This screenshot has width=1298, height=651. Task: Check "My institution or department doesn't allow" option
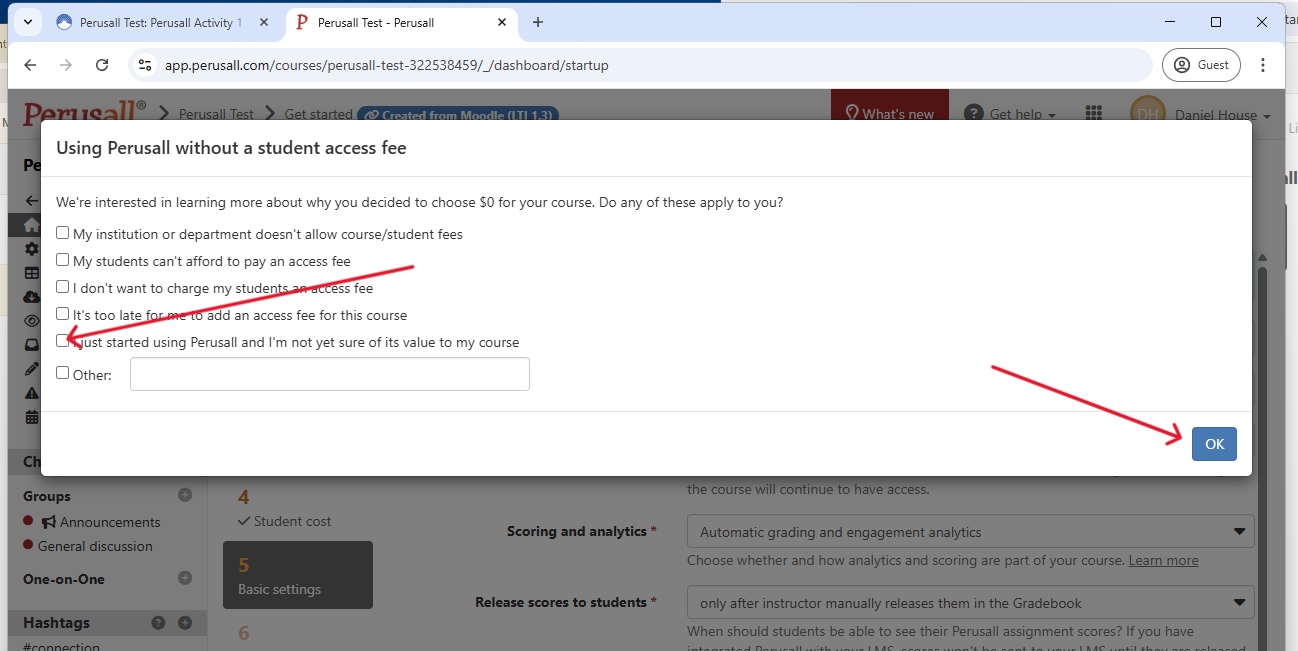point(63,233)
